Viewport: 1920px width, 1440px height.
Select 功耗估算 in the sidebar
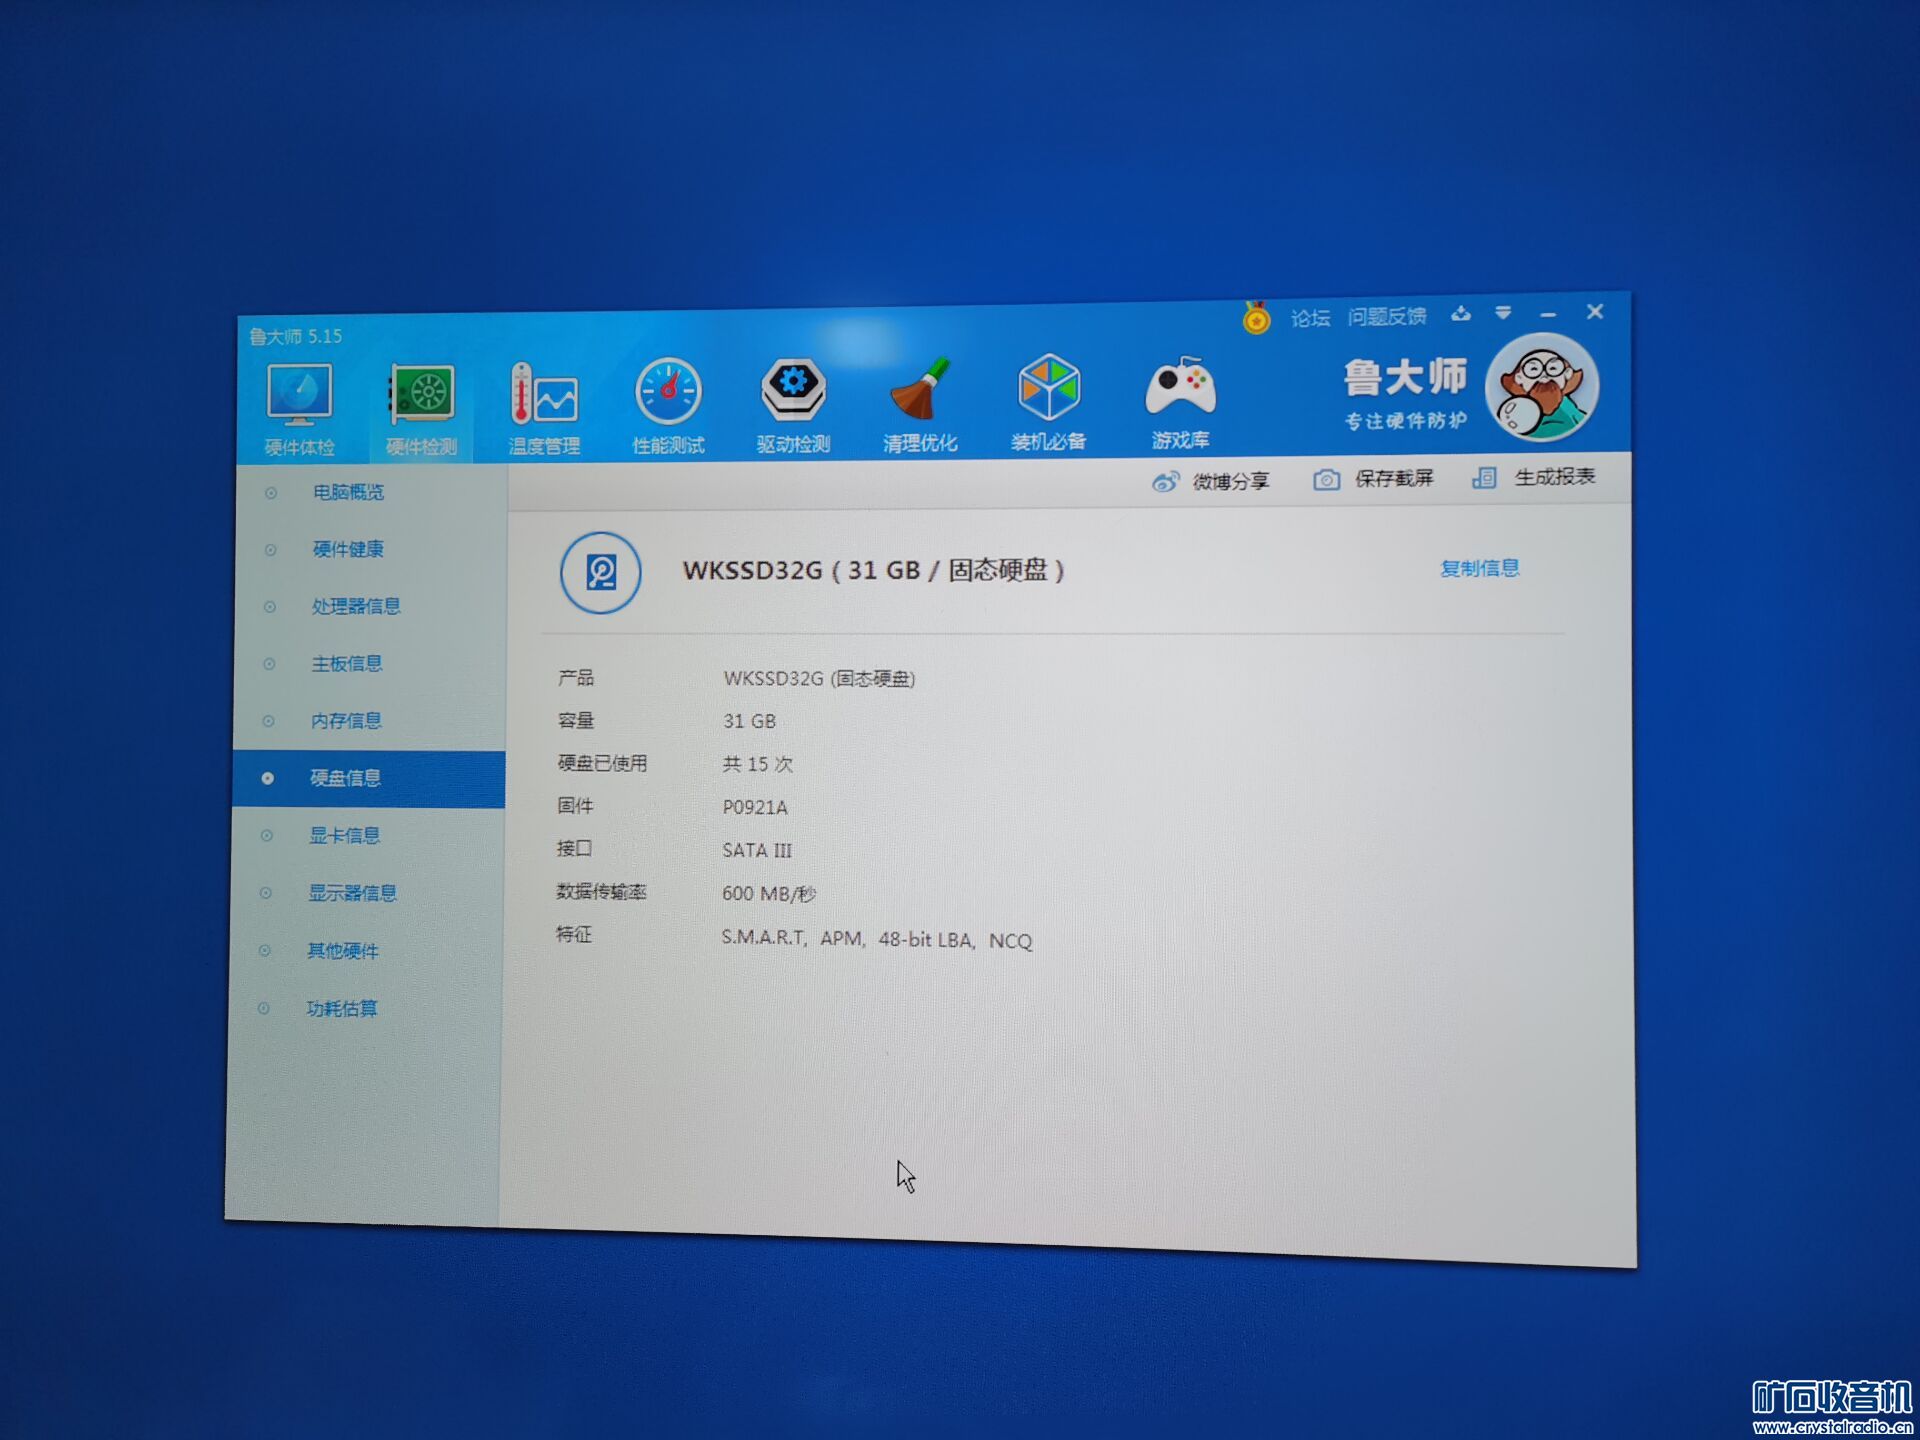(341, 1008)
